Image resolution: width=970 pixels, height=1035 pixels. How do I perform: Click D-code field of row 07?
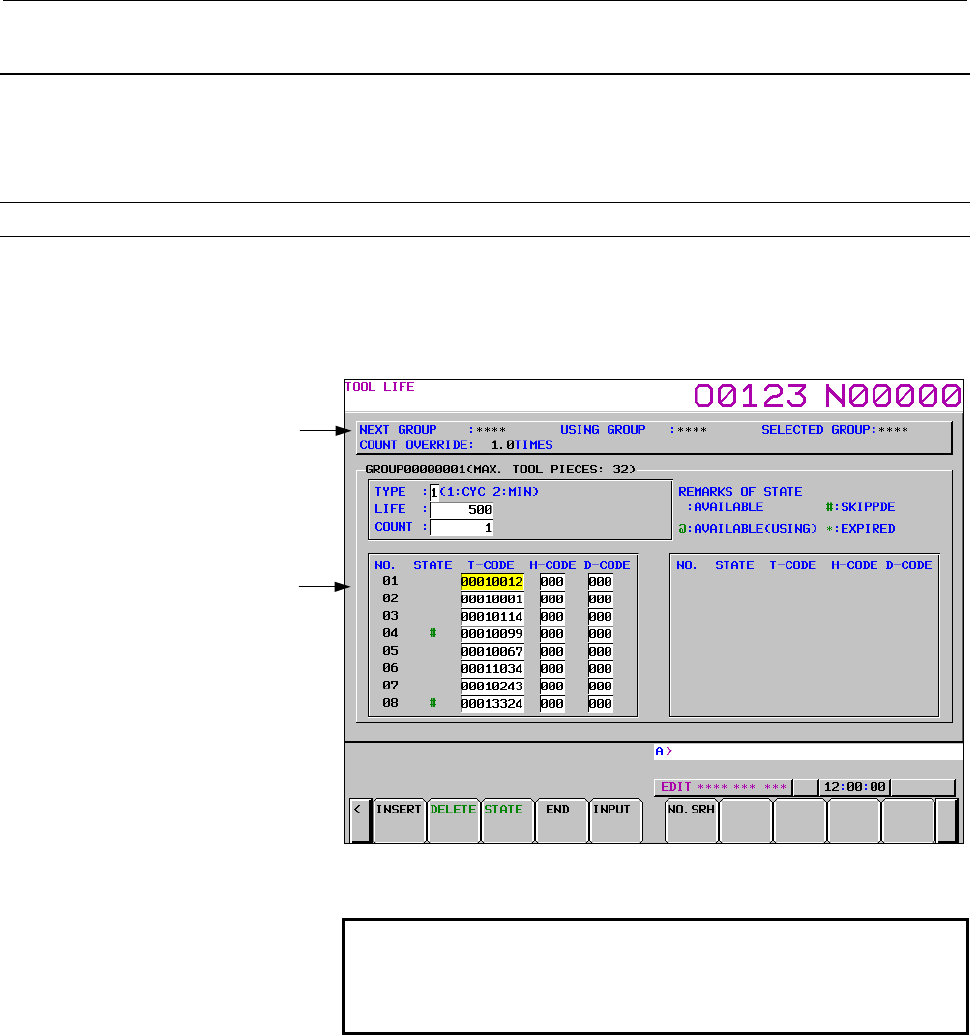click(x=600, y=686)
